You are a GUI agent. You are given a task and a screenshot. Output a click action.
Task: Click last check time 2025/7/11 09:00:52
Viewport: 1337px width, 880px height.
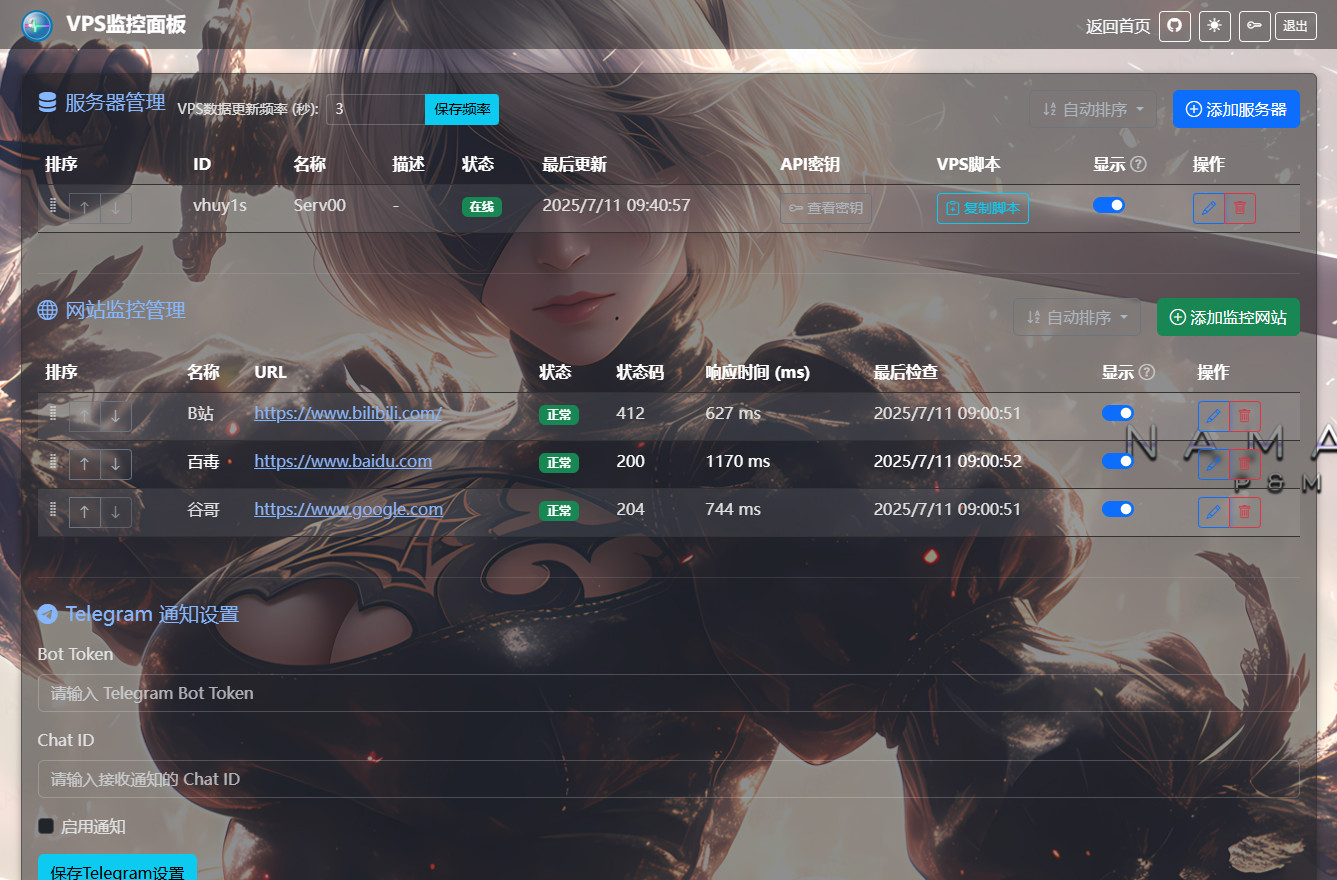point(948,461)
